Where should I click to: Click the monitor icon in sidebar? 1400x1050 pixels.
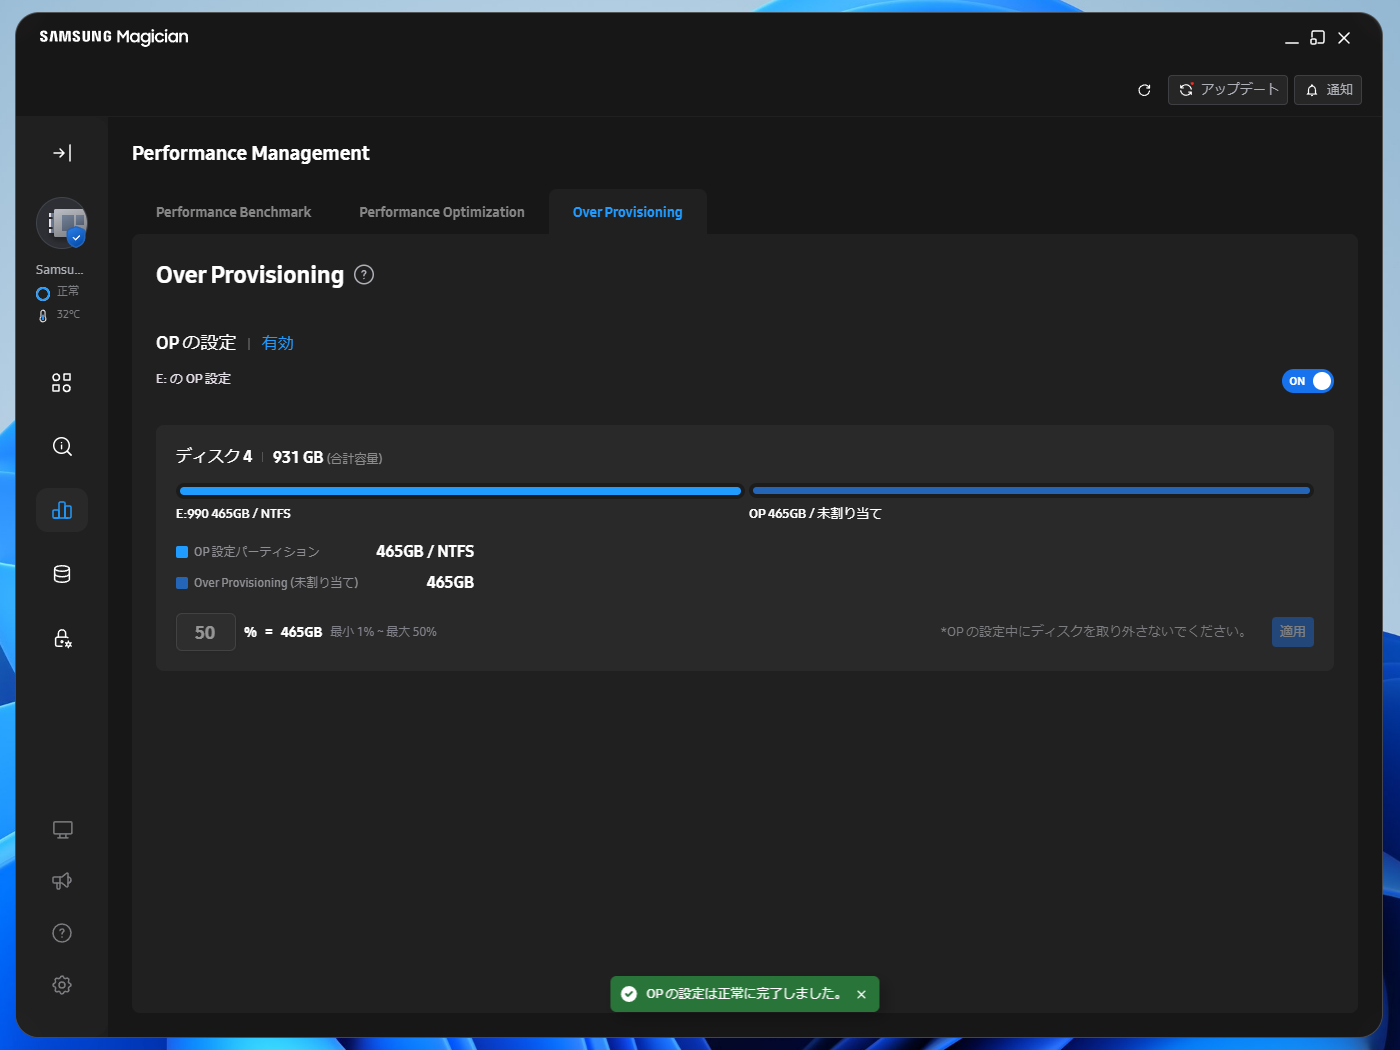click(62, 830)
